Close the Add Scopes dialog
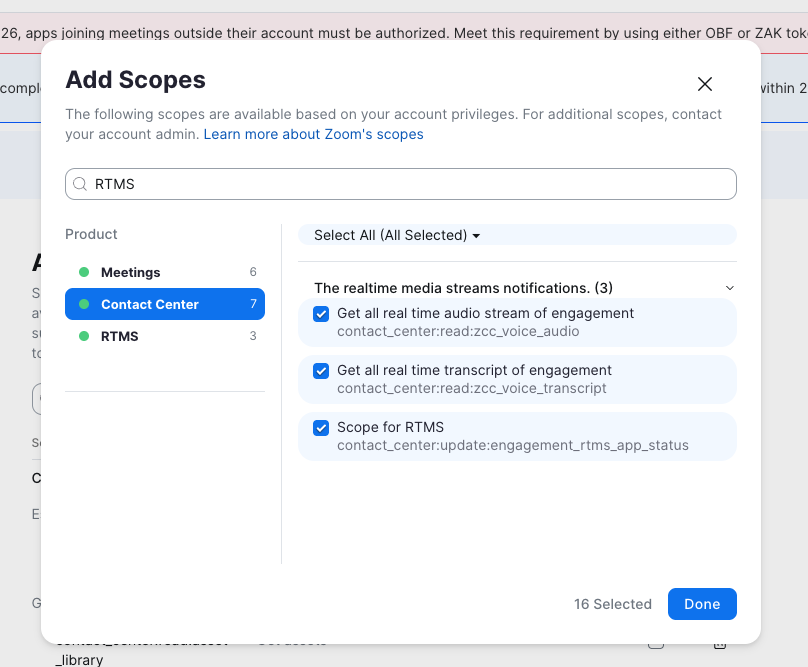The image size is (808, 667). [704, 84]
